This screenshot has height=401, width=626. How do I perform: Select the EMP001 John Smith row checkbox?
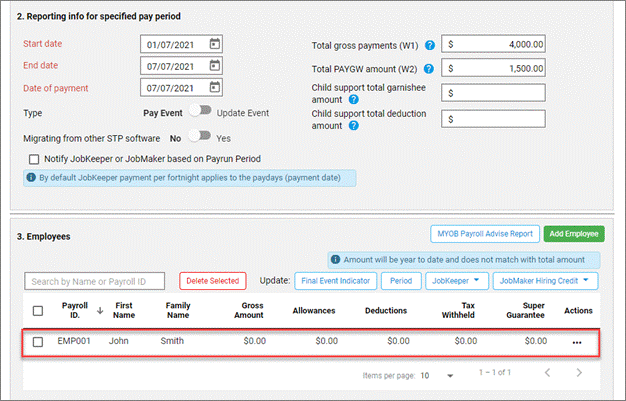(38, 342)
